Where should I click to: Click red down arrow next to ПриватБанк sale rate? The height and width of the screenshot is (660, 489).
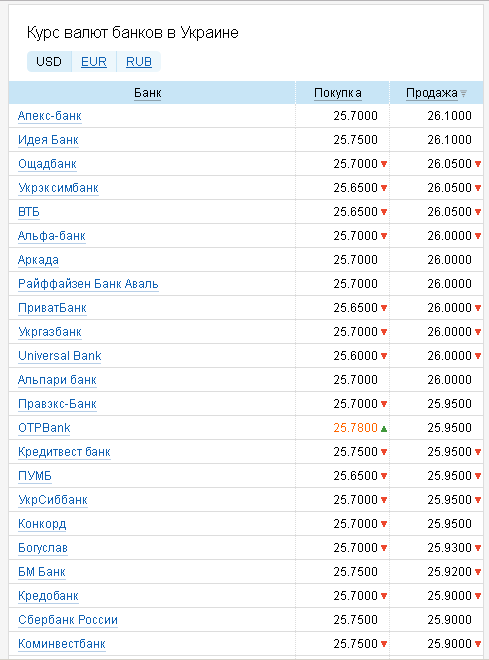[478, 308]
